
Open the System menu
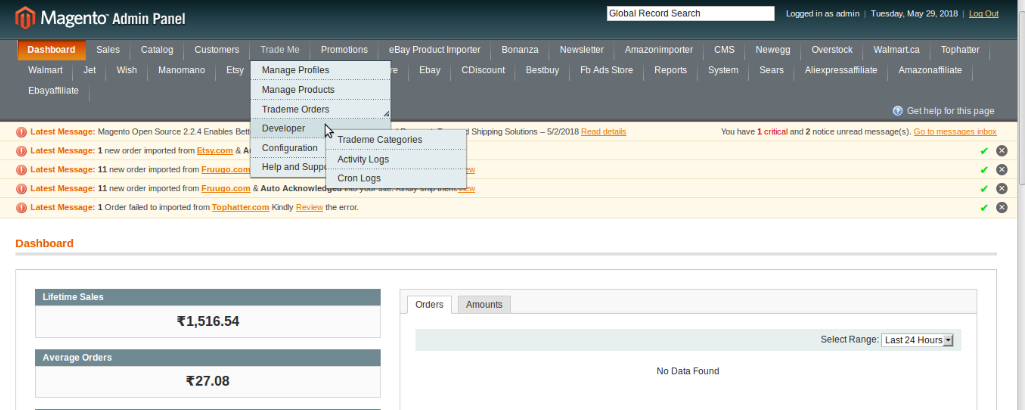724,70
